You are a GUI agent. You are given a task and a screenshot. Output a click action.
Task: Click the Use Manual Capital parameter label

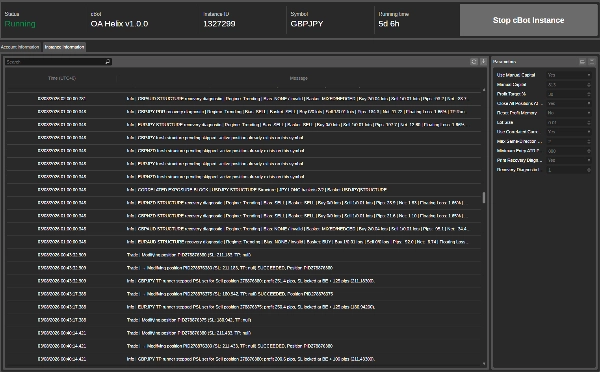pos(516,75)
